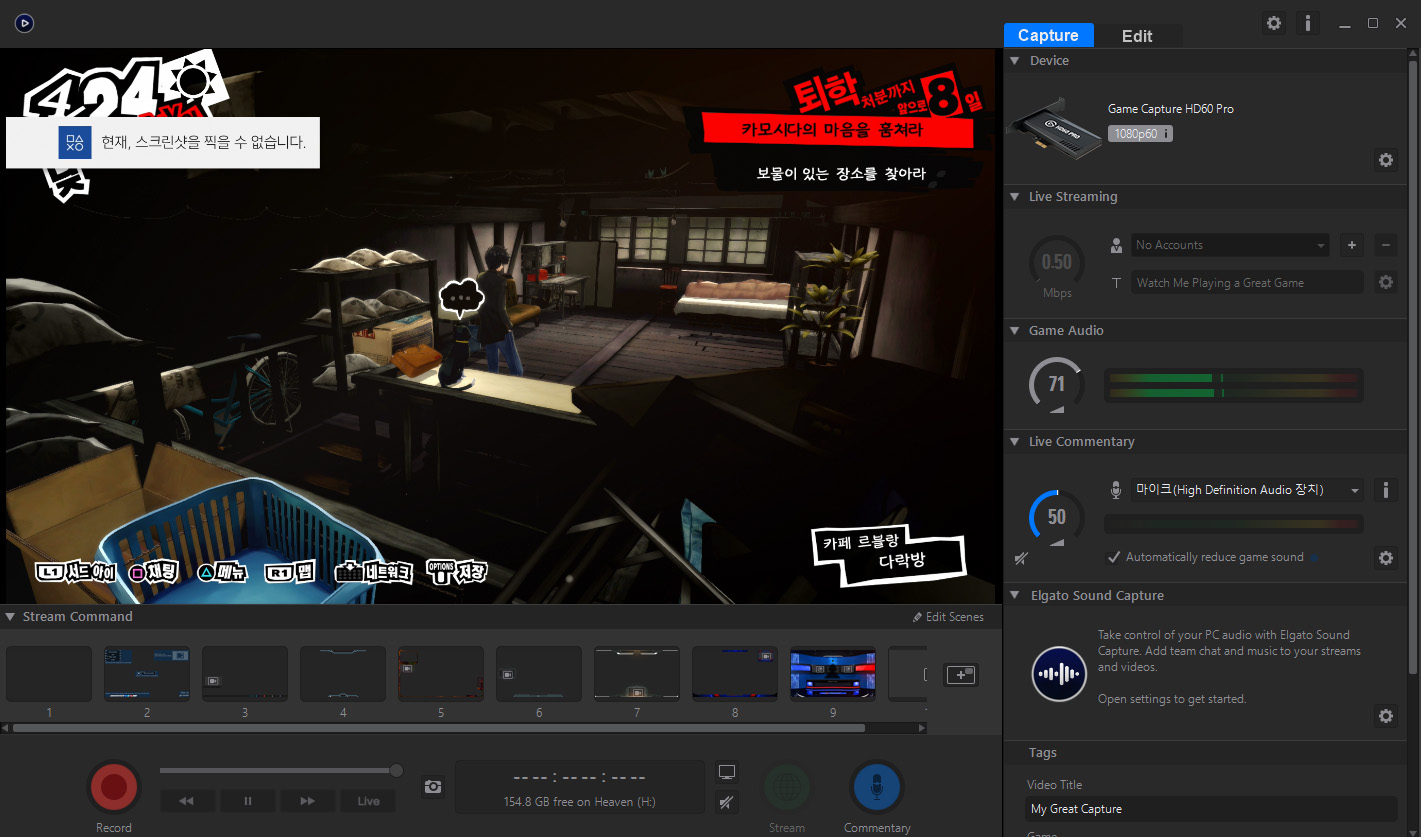This screenshot has height=837, width=1421.
Task: Click the Live Commentary volume dial
Action: [1056, 517]
